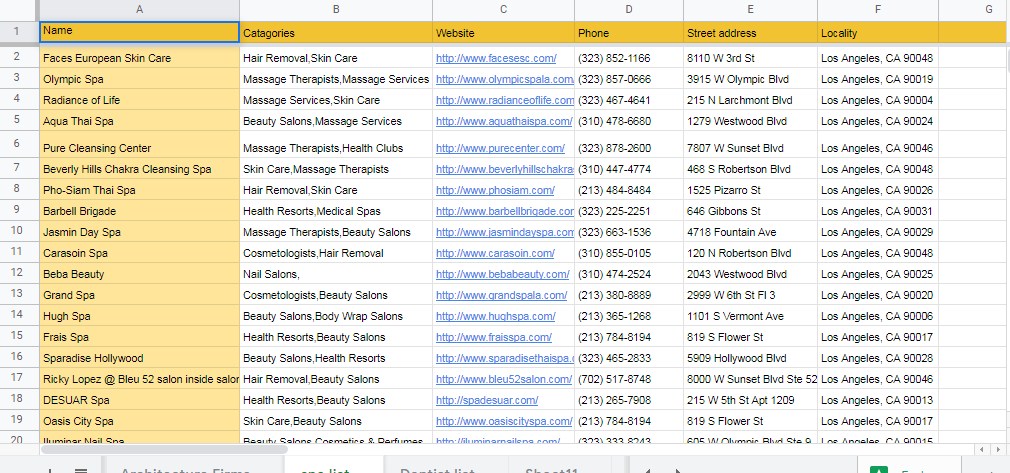Click the carasoin.com hyperlink
This screenshot has width=1010, height=473.
(x=495, y=253)
